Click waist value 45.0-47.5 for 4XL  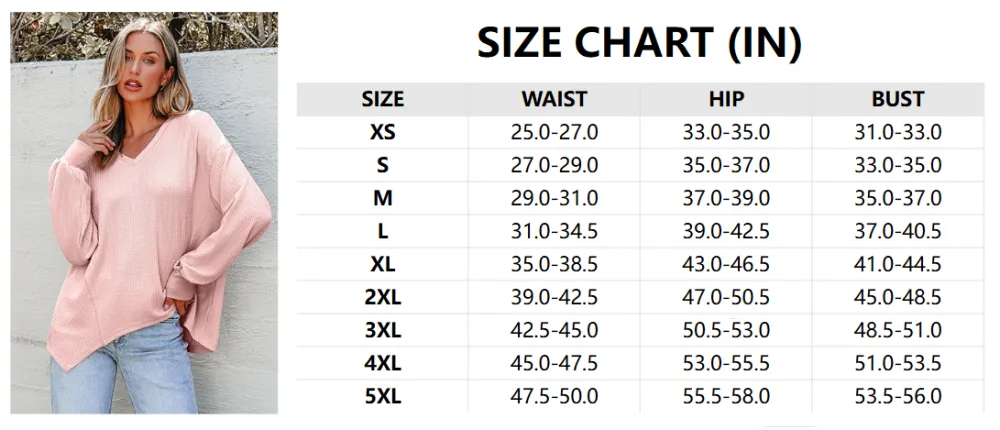click(x=554, y=364)
